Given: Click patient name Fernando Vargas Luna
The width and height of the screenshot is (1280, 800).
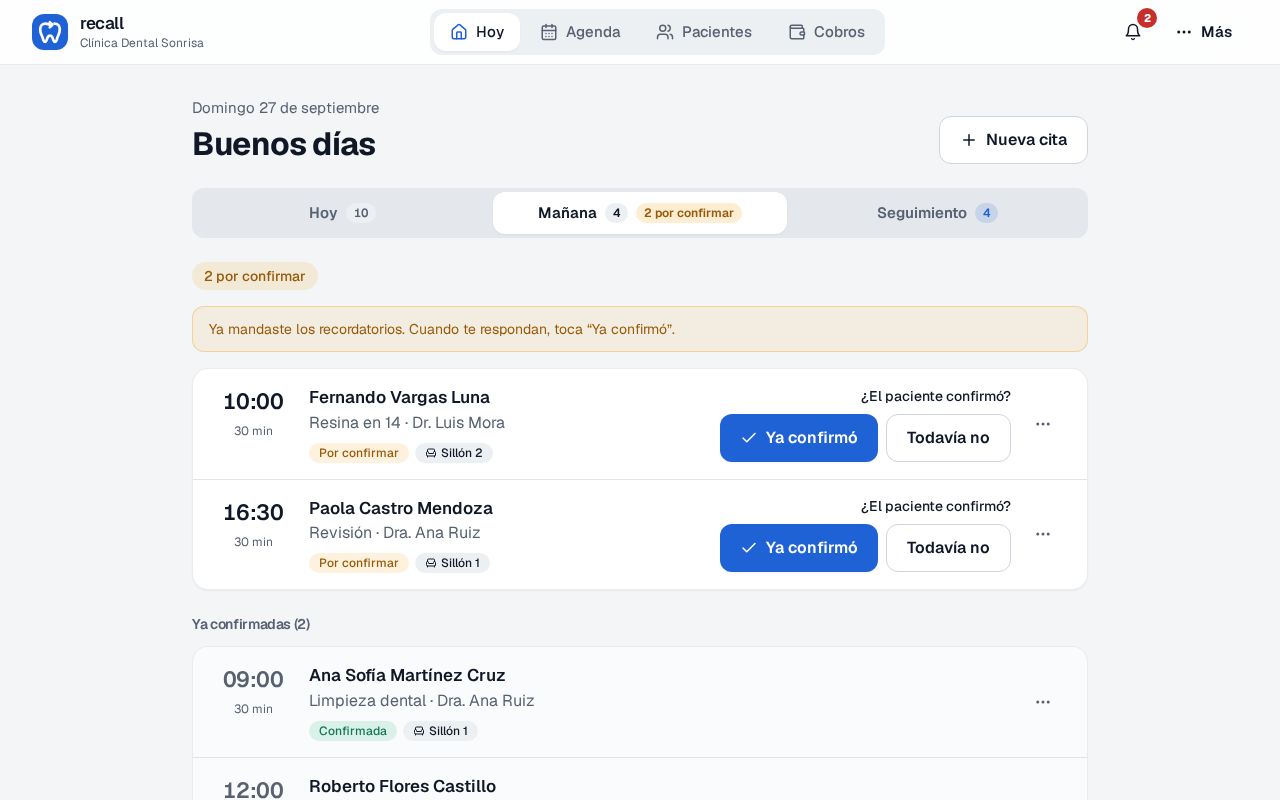Looking at the screenshot, I should (399, 397).
